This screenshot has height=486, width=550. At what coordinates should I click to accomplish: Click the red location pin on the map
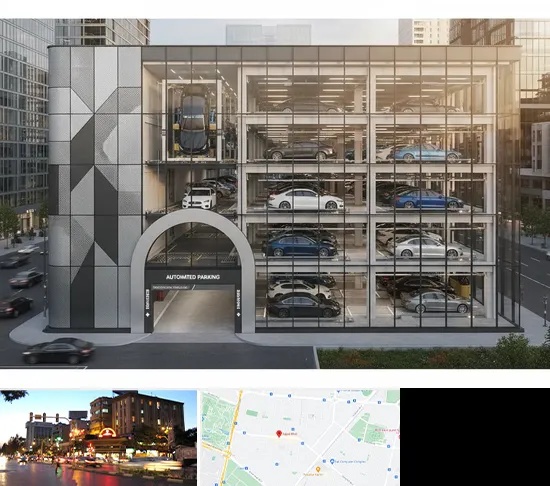(279, 434)
